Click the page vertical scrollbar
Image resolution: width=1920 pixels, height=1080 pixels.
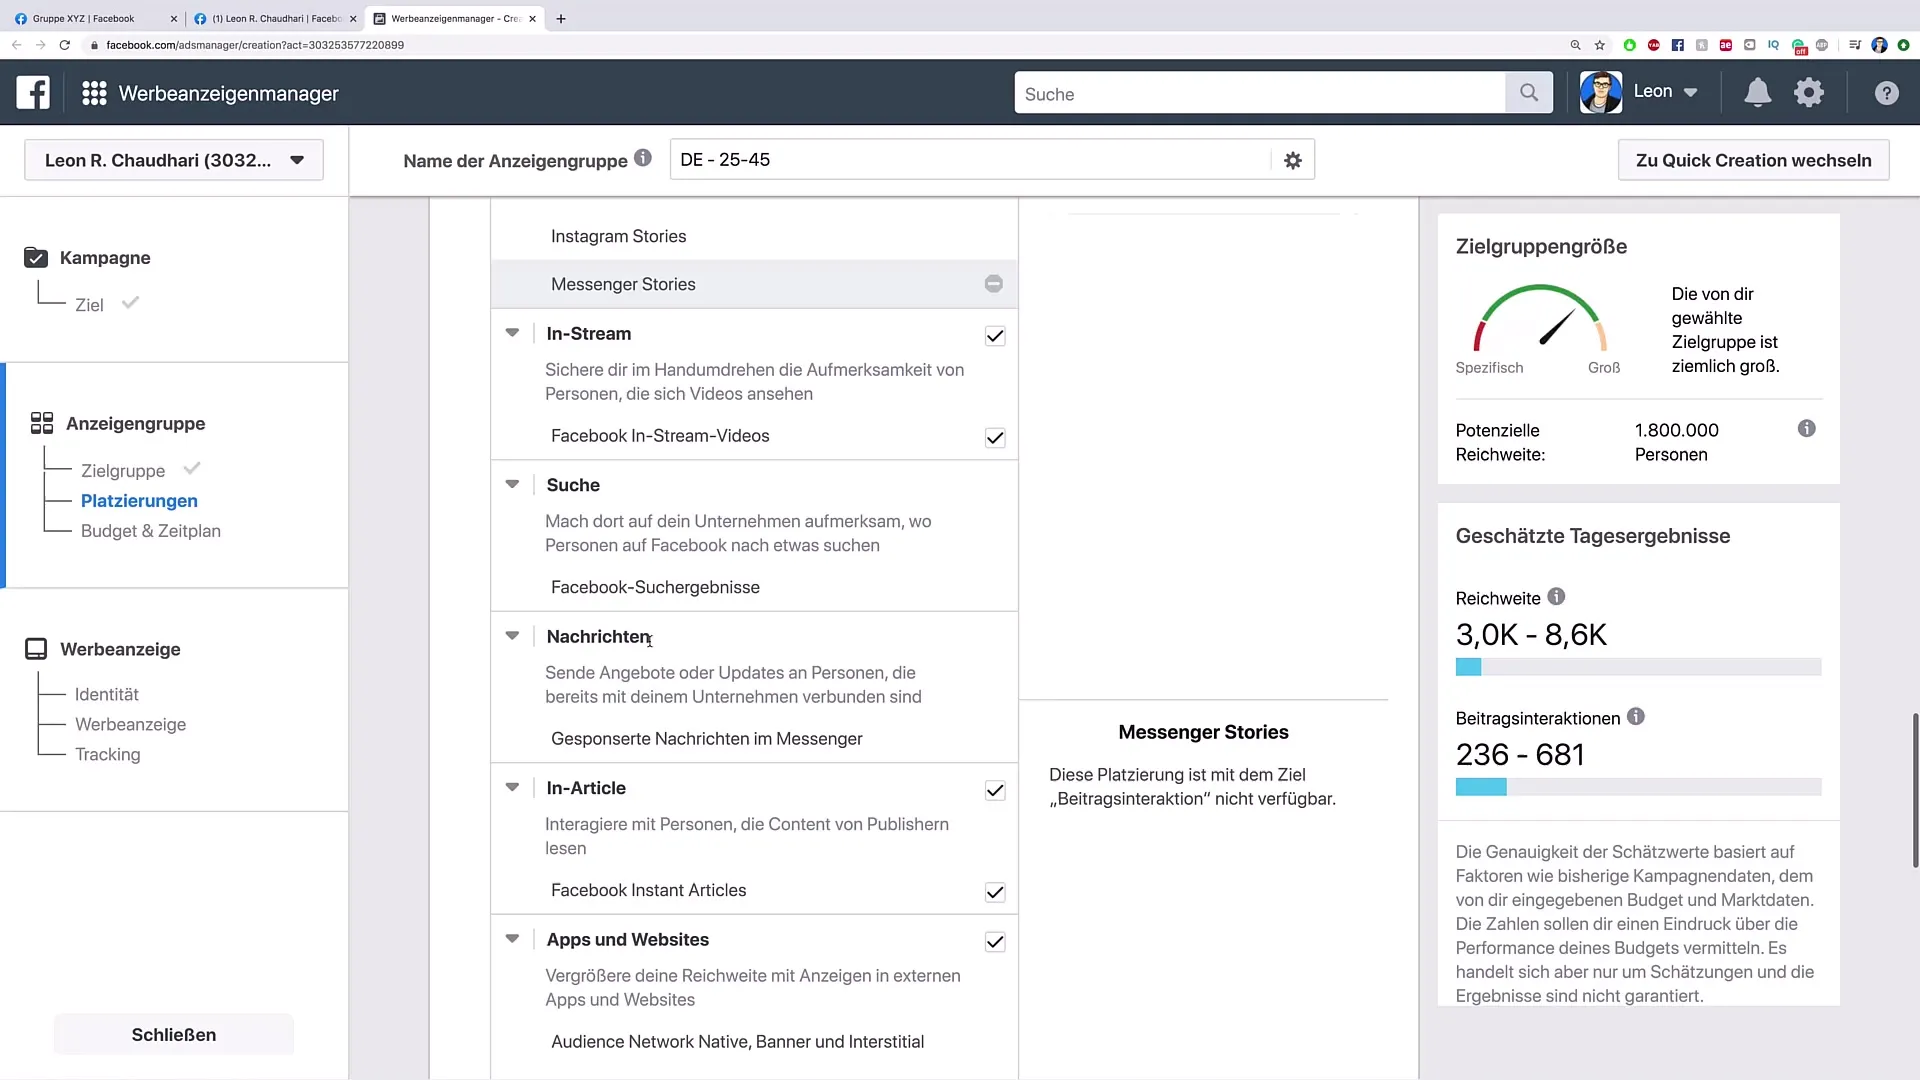pyautogui.click(x=1915, y=790)
